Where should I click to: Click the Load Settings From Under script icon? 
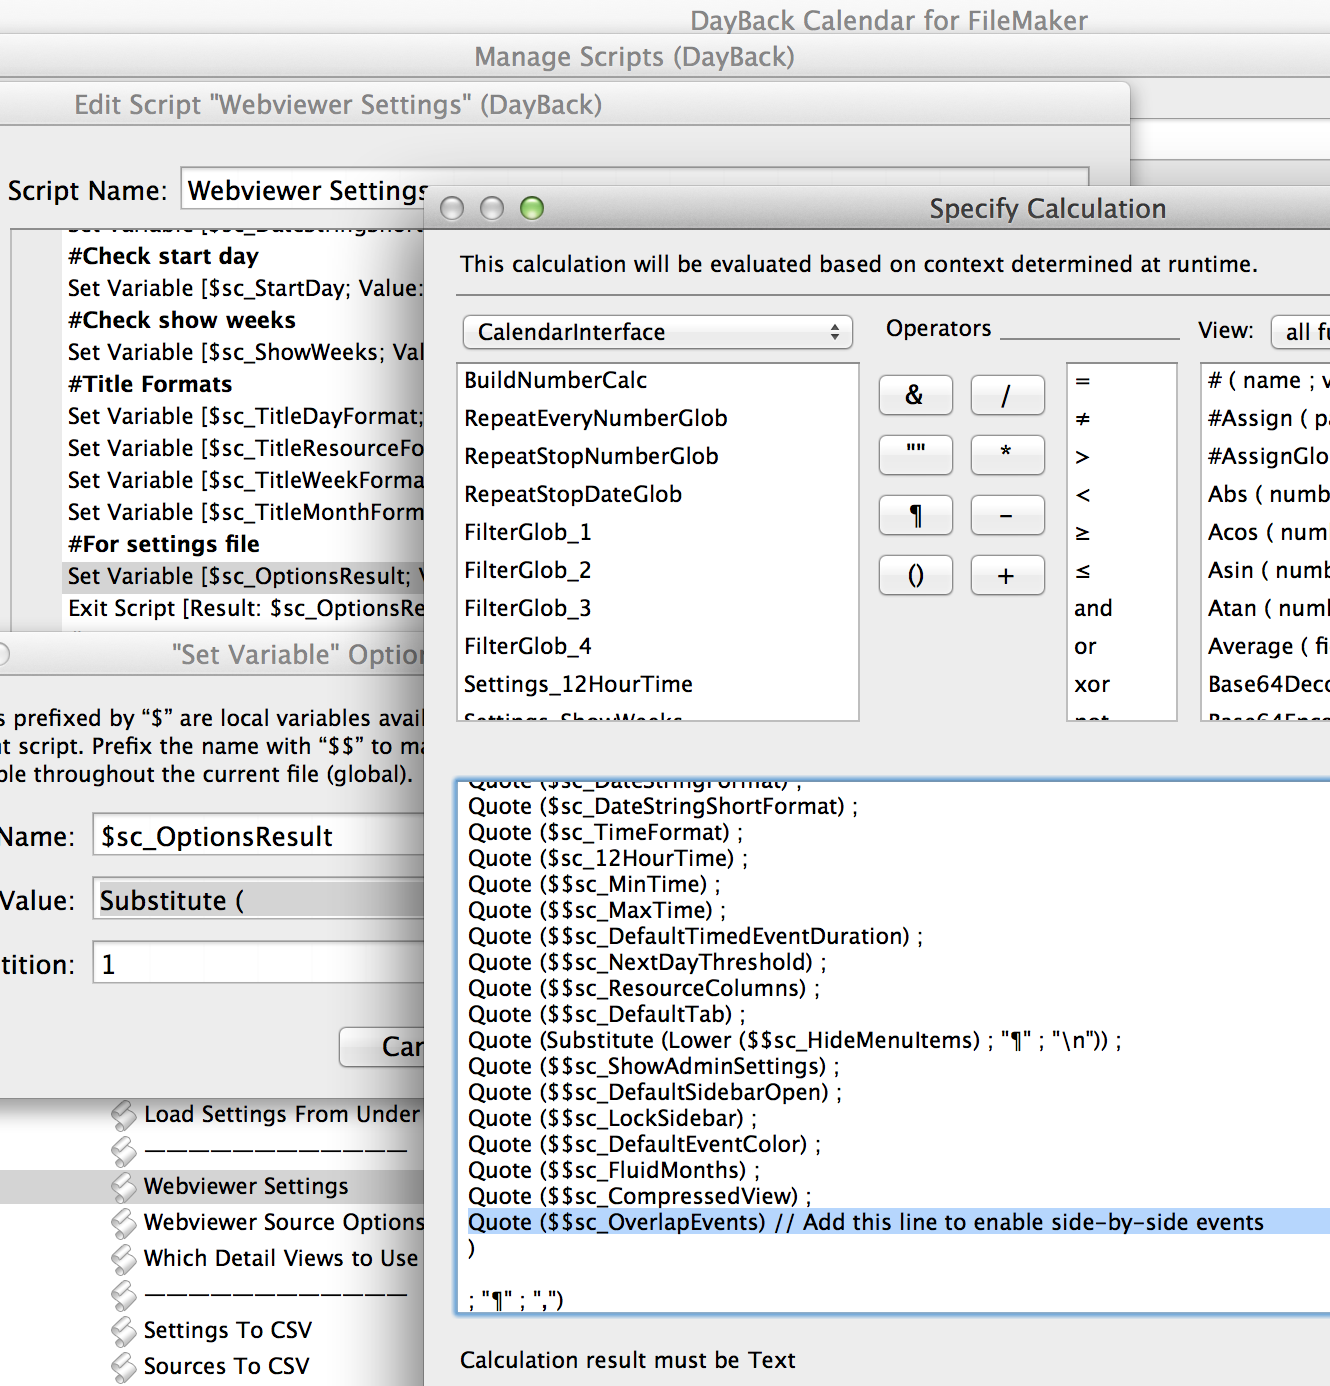(124, 1115)
